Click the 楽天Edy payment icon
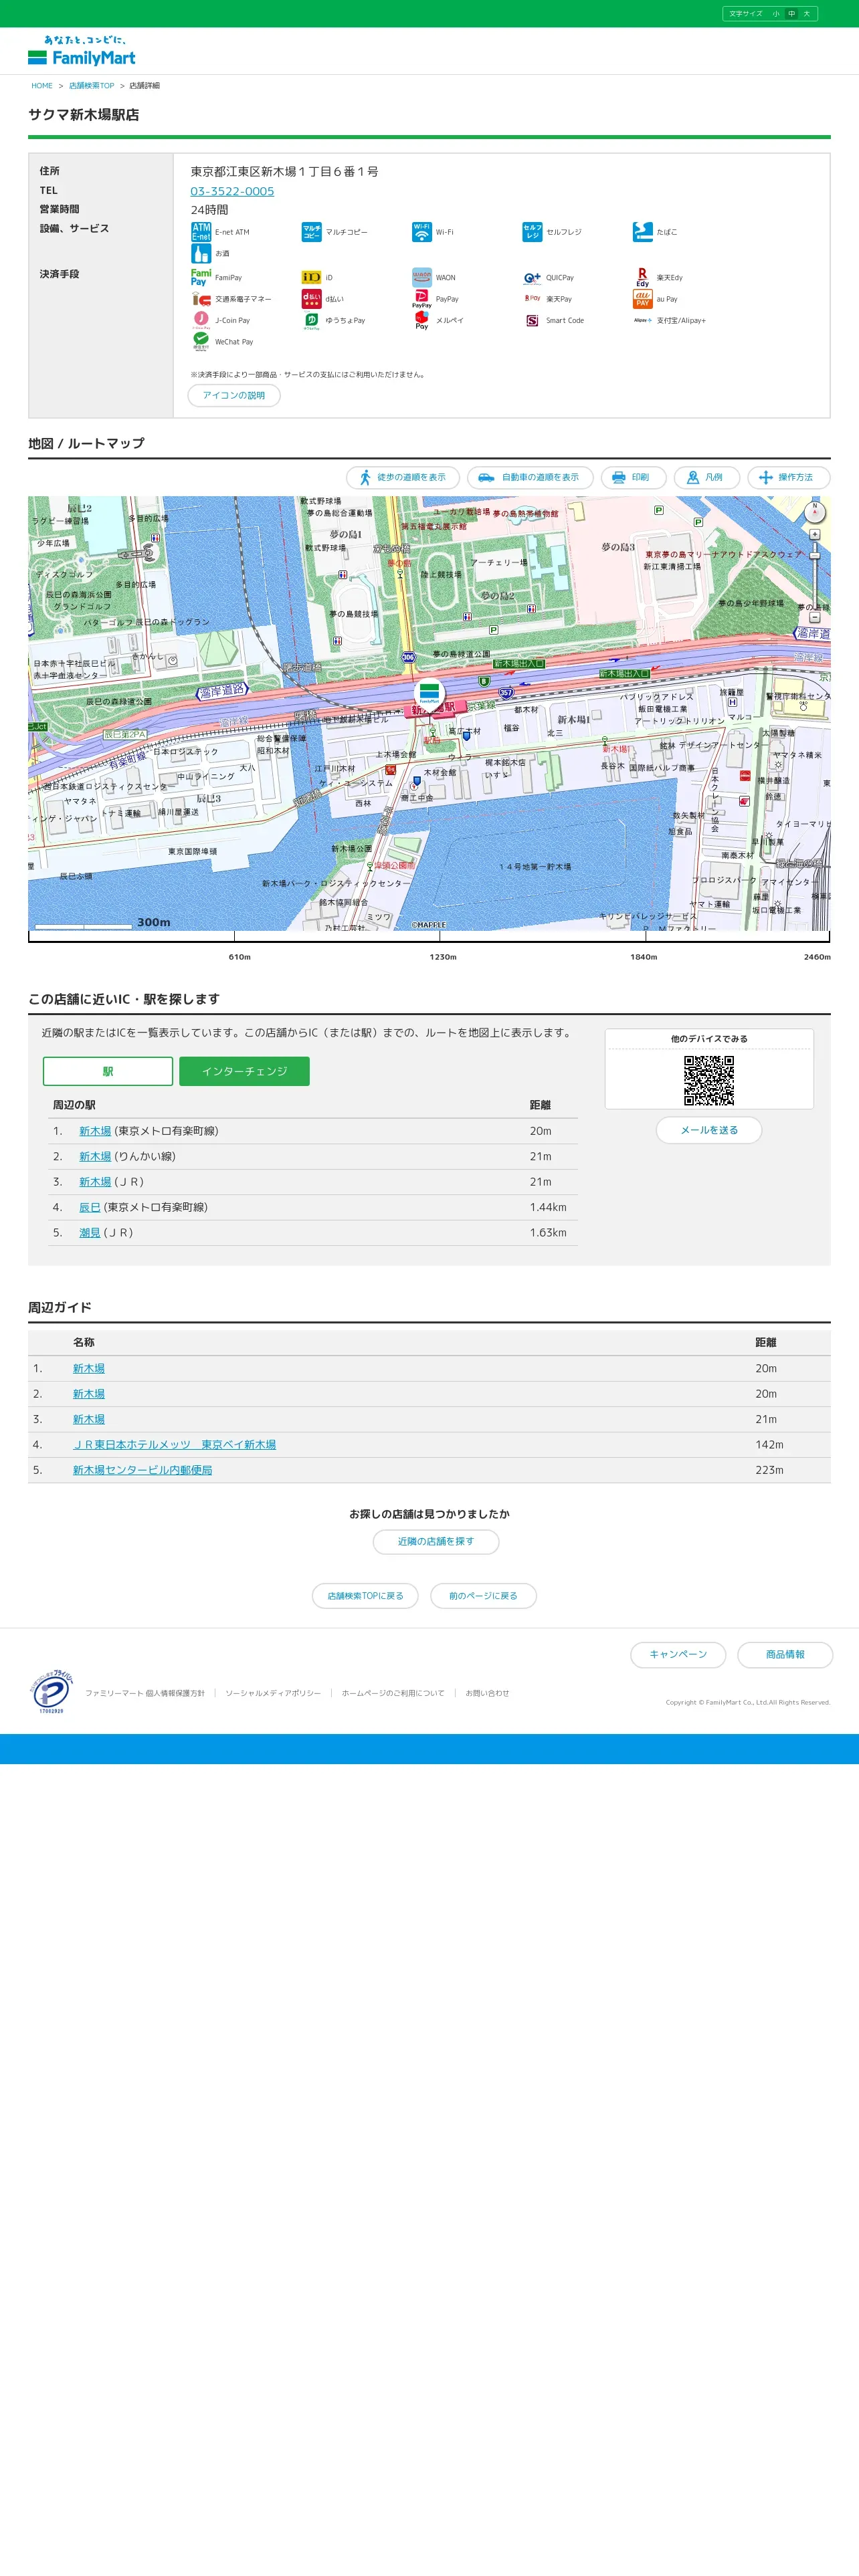 642,278
